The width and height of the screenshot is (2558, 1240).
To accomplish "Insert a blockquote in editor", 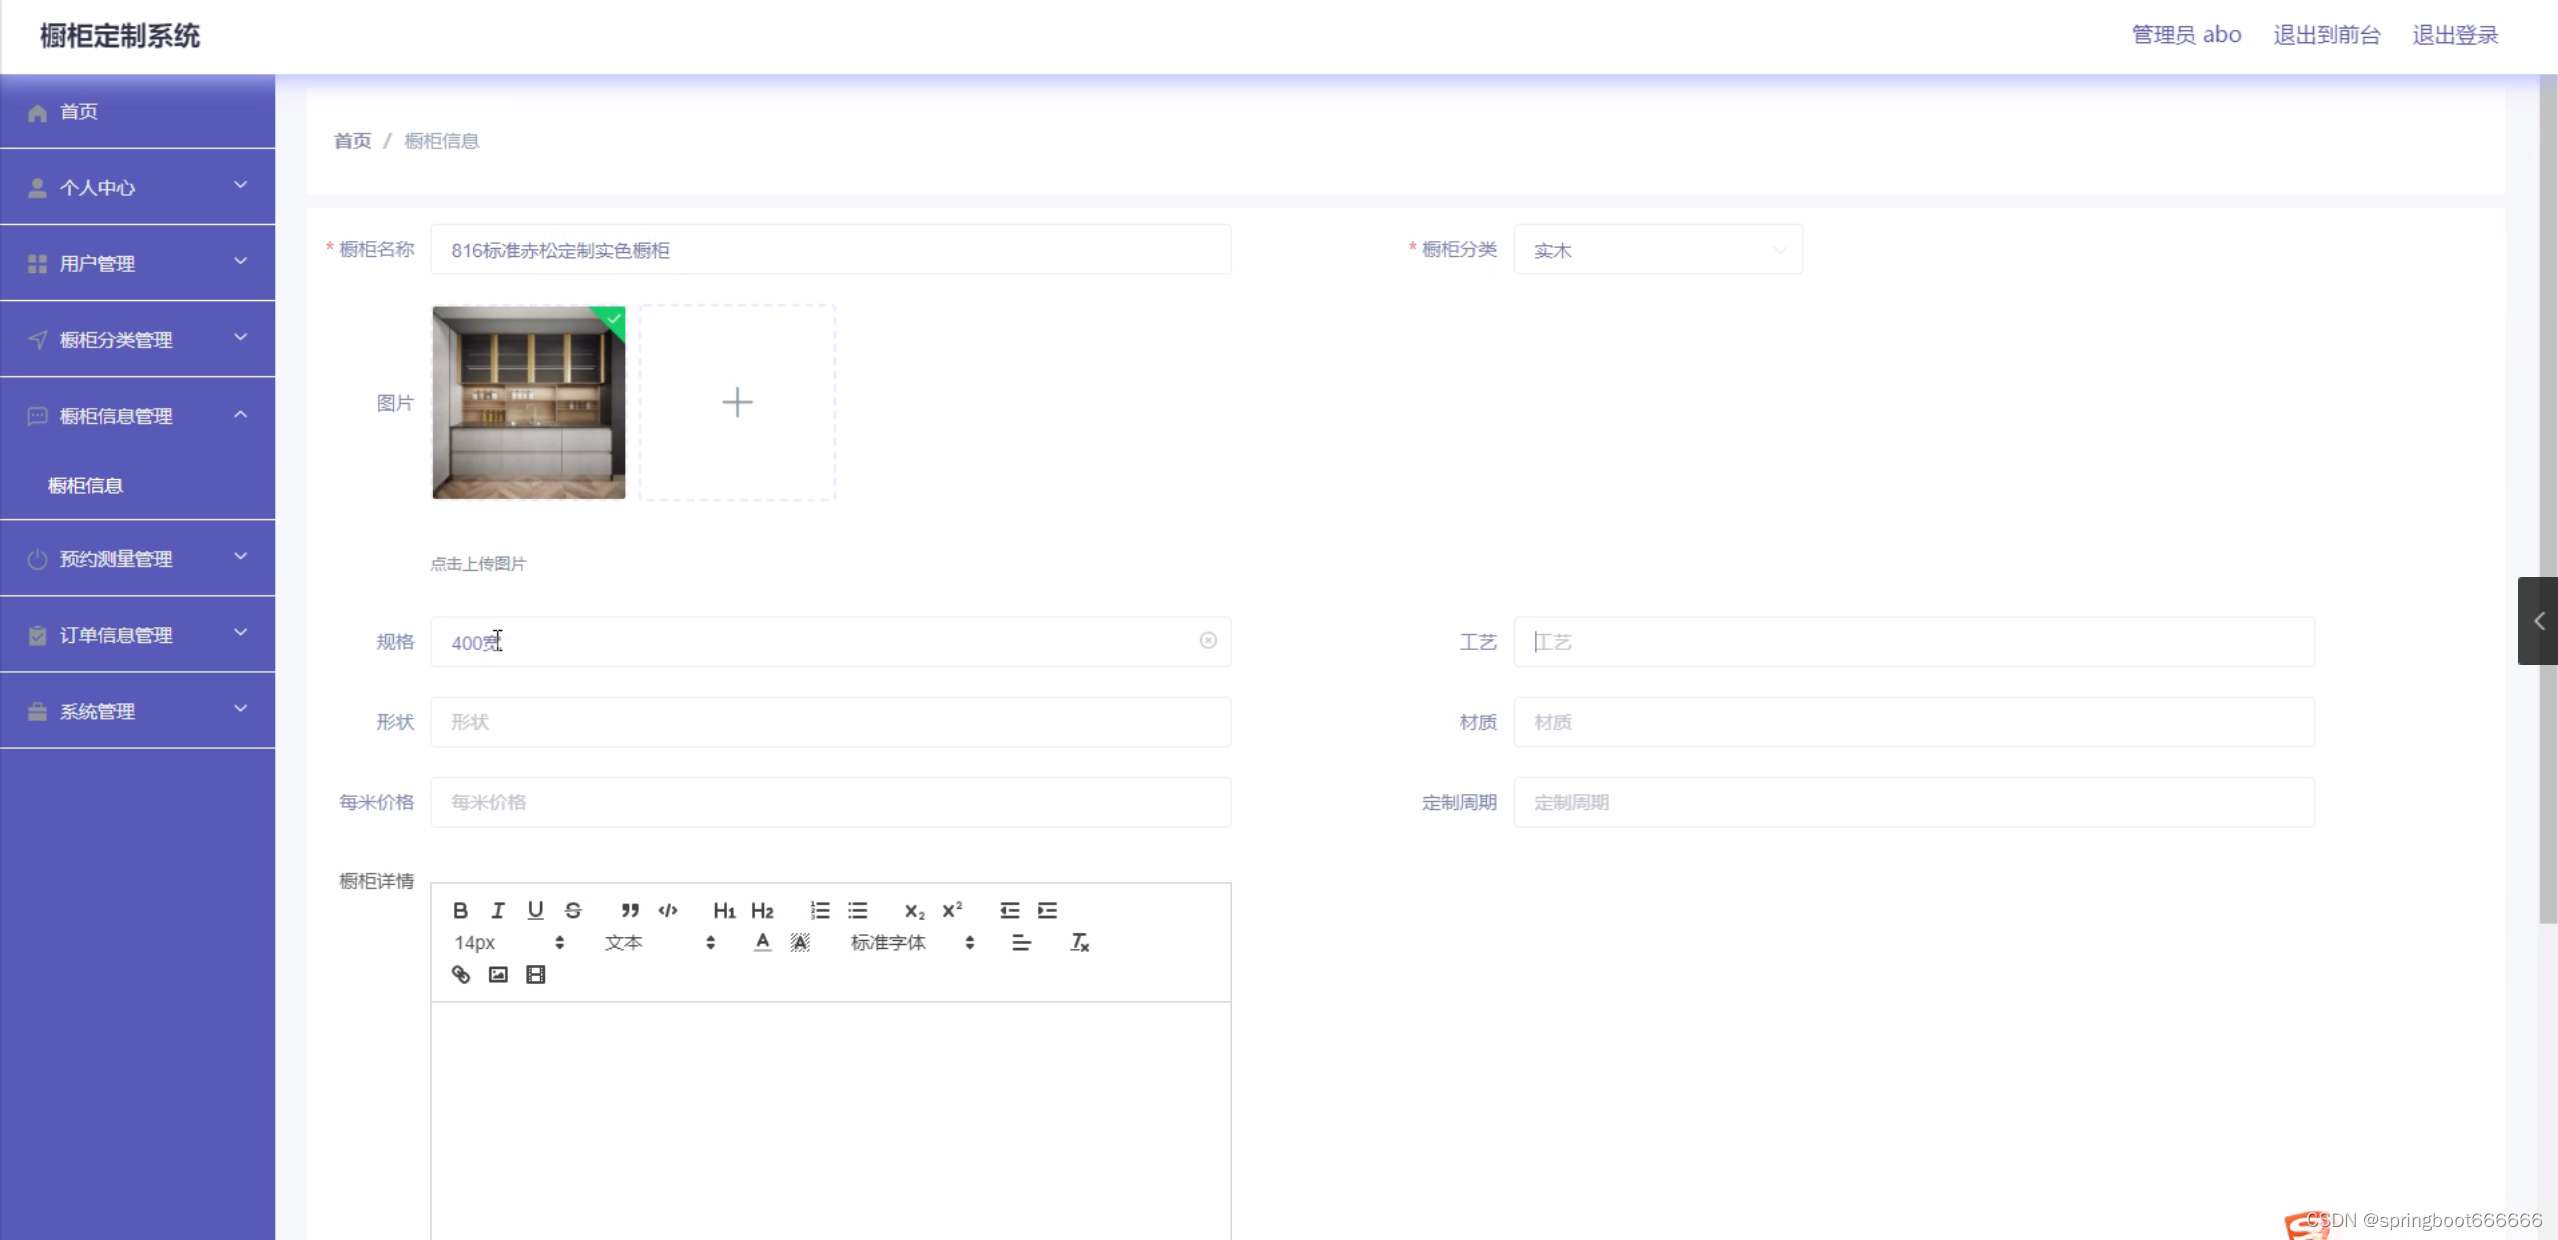I will coord(629,910).
